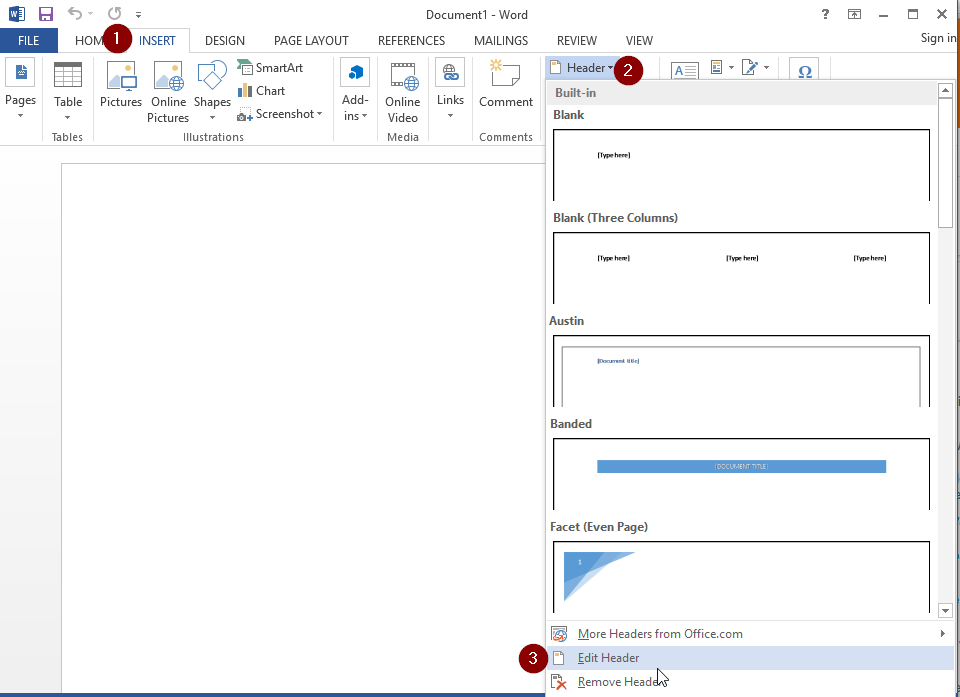Open More Headers from Office.com
Image resolution: width=960 pixels, height=697 pixels.
click(x=660, y=633)
